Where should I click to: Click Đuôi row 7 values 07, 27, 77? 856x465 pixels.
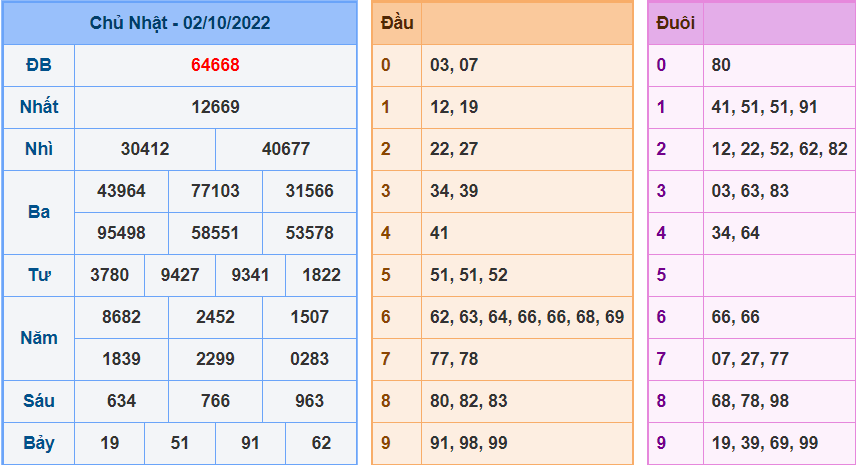(x=750, y=359)
